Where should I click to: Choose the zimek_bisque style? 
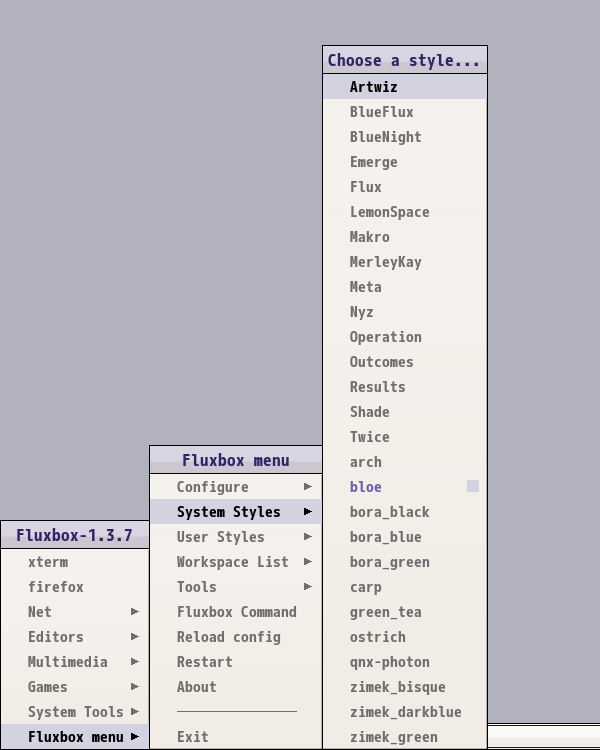point(405,686)
